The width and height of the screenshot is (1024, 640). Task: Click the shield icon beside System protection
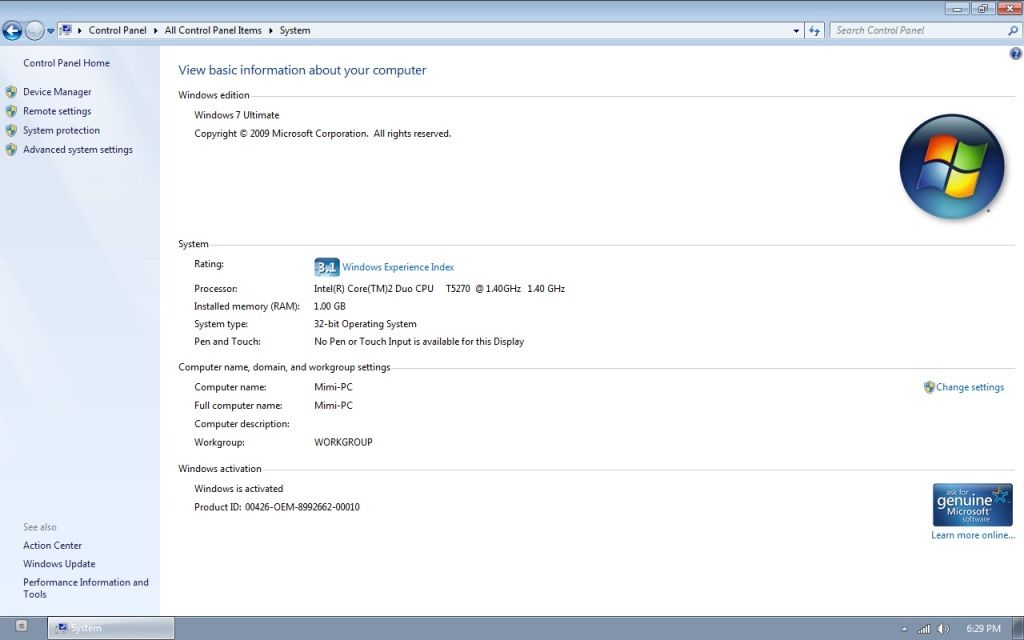pyautogui.click(x=11, y=130)
